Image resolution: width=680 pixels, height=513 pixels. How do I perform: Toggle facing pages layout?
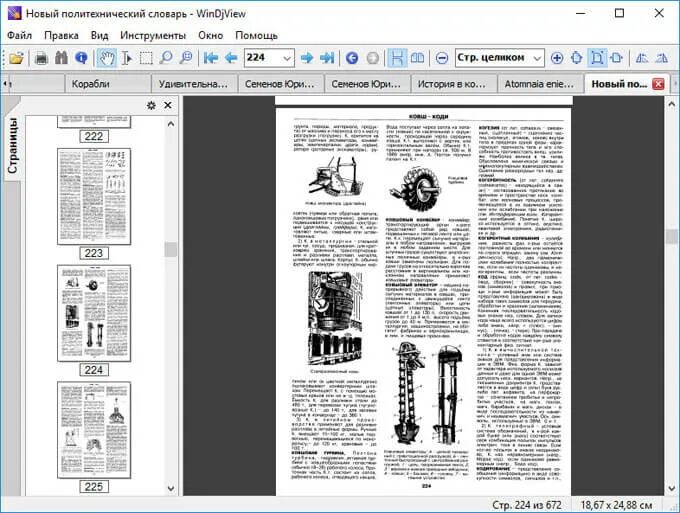point(417,58)
